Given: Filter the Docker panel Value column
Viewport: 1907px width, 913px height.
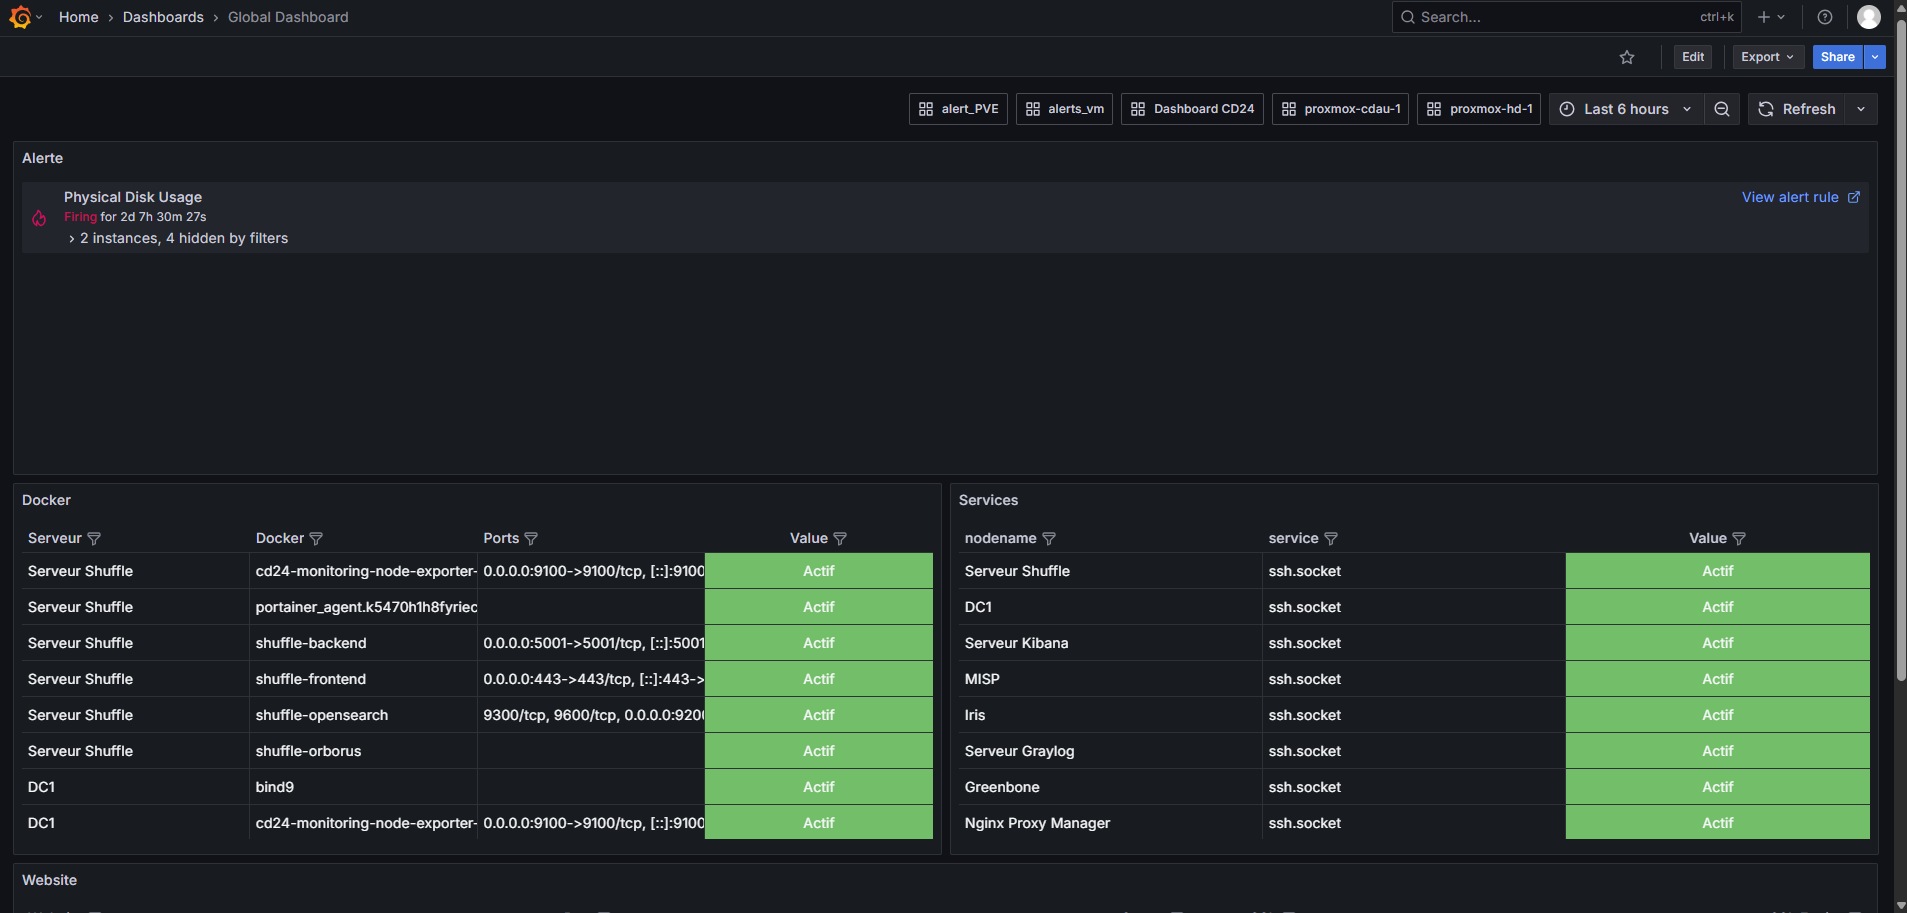Looking at the screenshot, I should point(840,538).
